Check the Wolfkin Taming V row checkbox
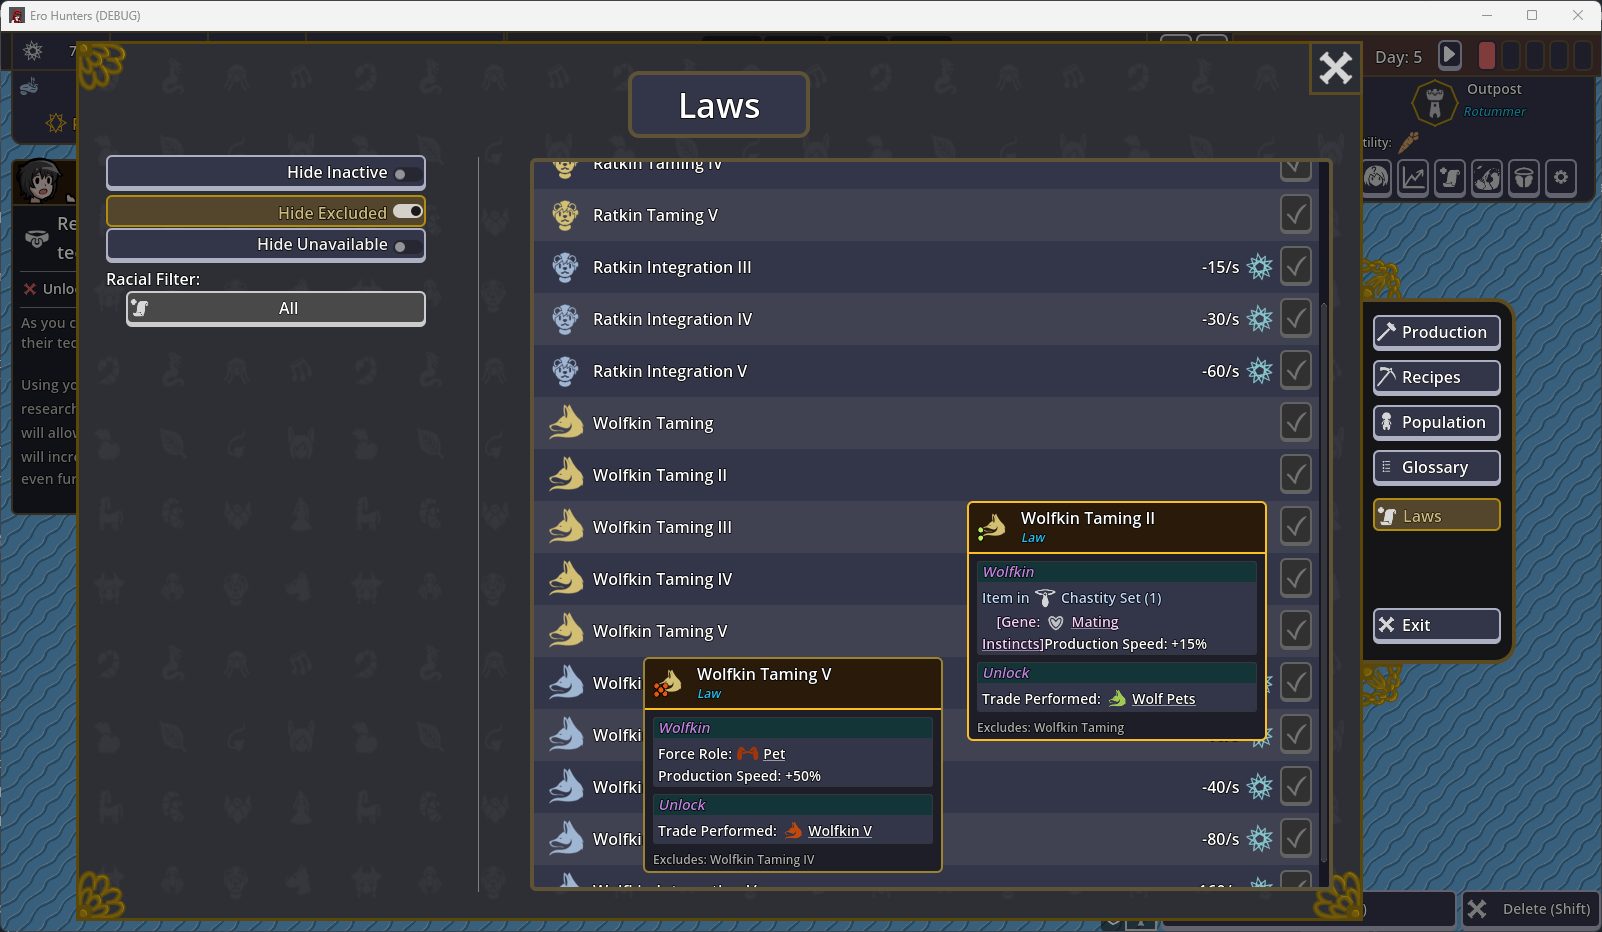Viewport: 1602px width, 932px height. (1296, 630)
